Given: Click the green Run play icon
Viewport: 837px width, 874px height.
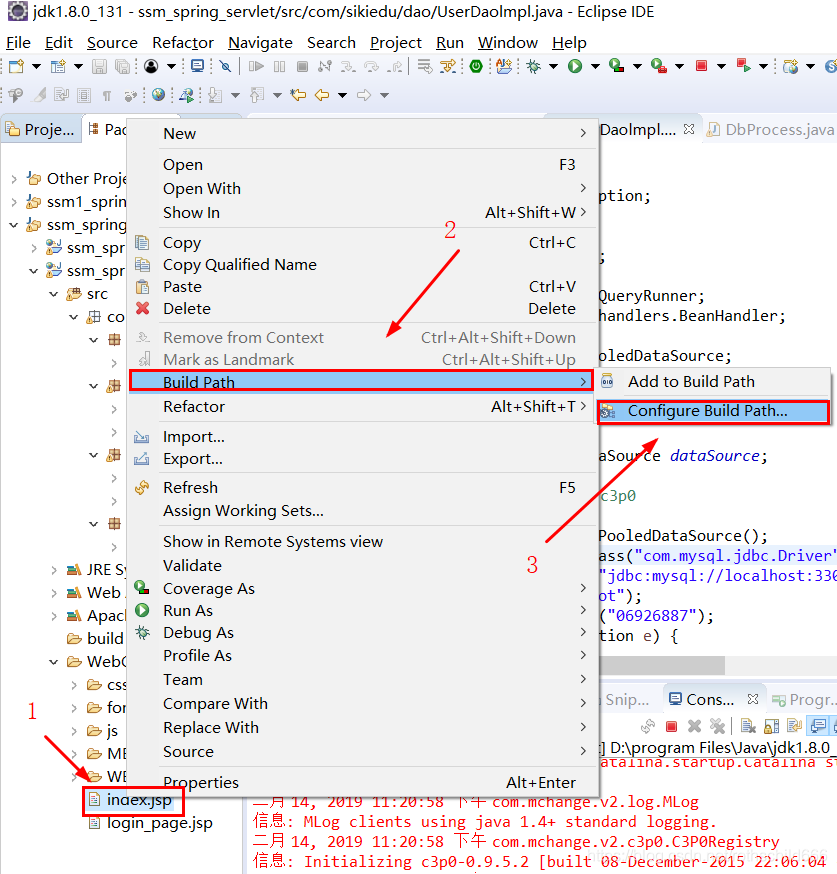Looking at the screenshot, I should pyautogui.click(x=575, y=66).
